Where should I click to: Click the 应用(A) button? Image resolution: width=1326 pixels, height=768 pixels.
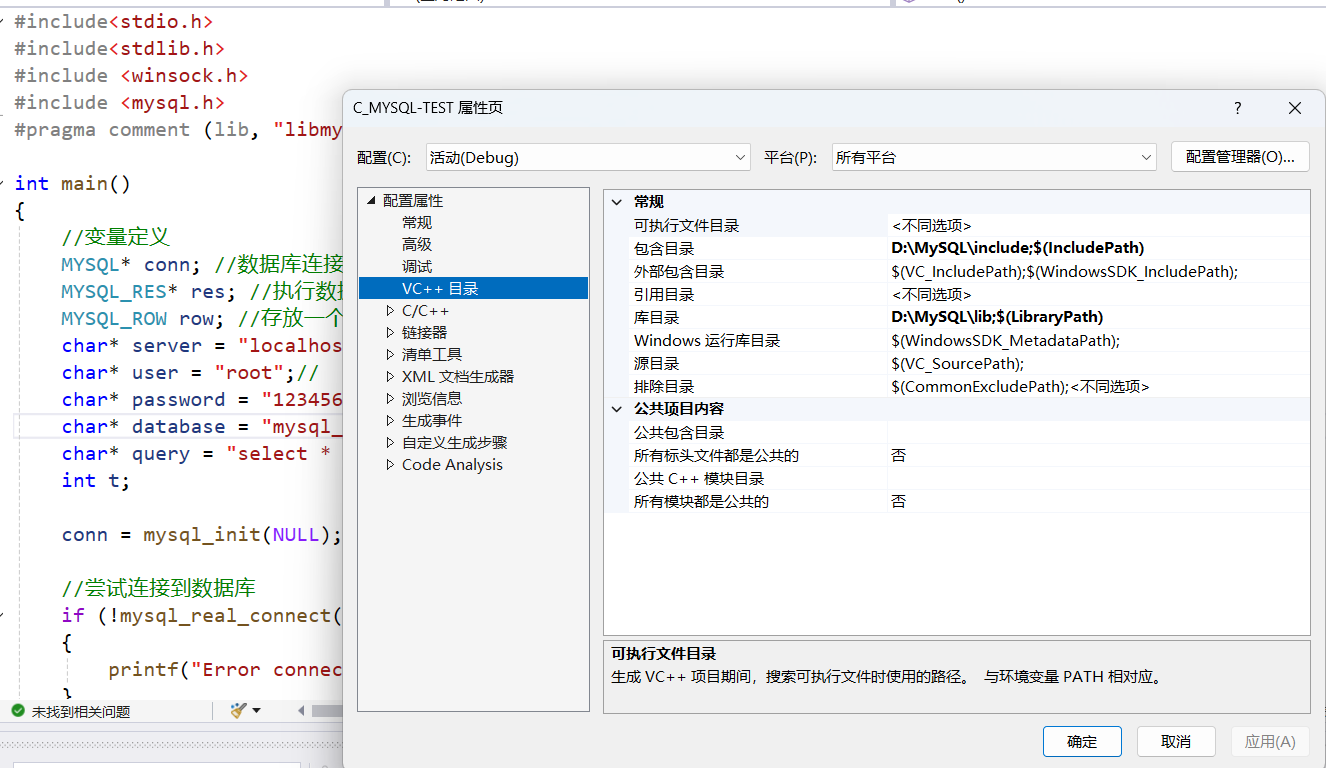click(x=1270, y=741)
